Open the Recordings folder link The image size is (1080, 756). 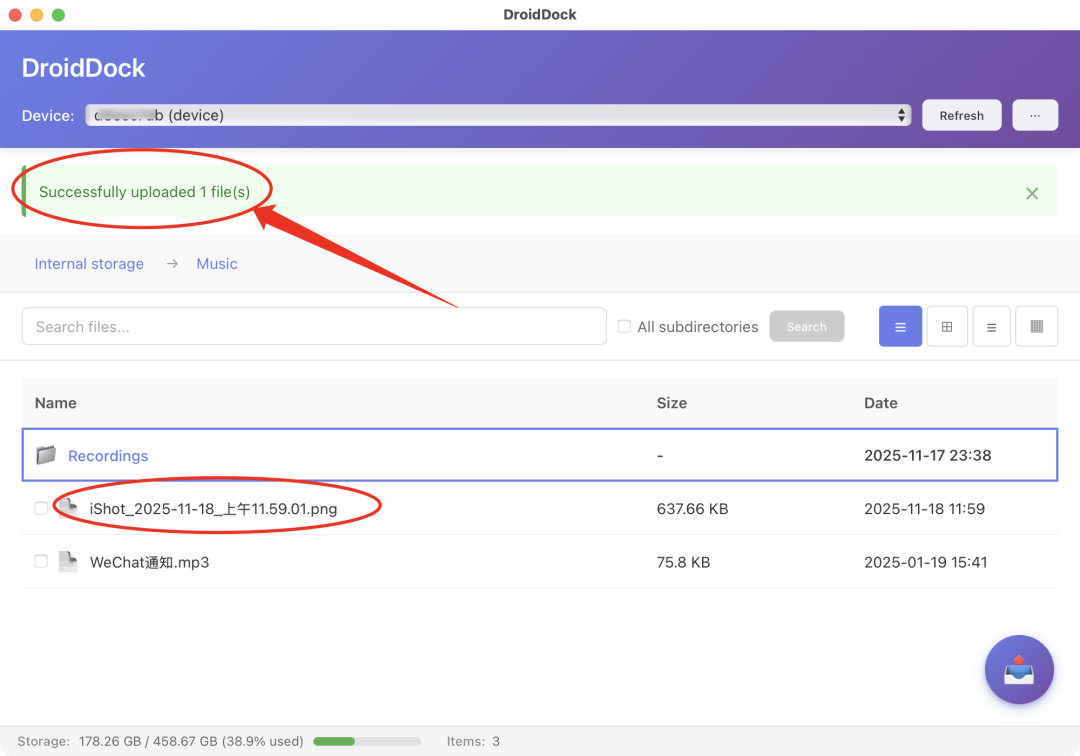pyautogui.click(x=108, y=456)
